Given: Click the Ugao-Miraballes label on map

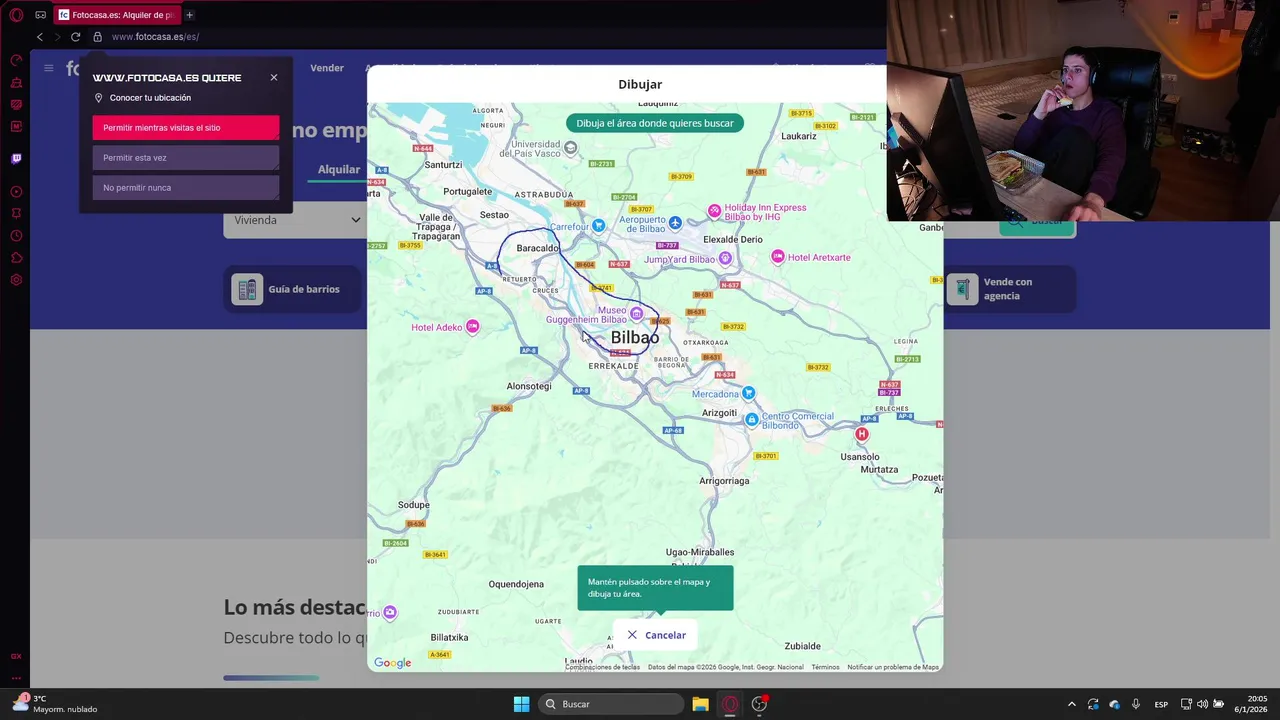Looking at the screenshot, I should coord(700,552).
